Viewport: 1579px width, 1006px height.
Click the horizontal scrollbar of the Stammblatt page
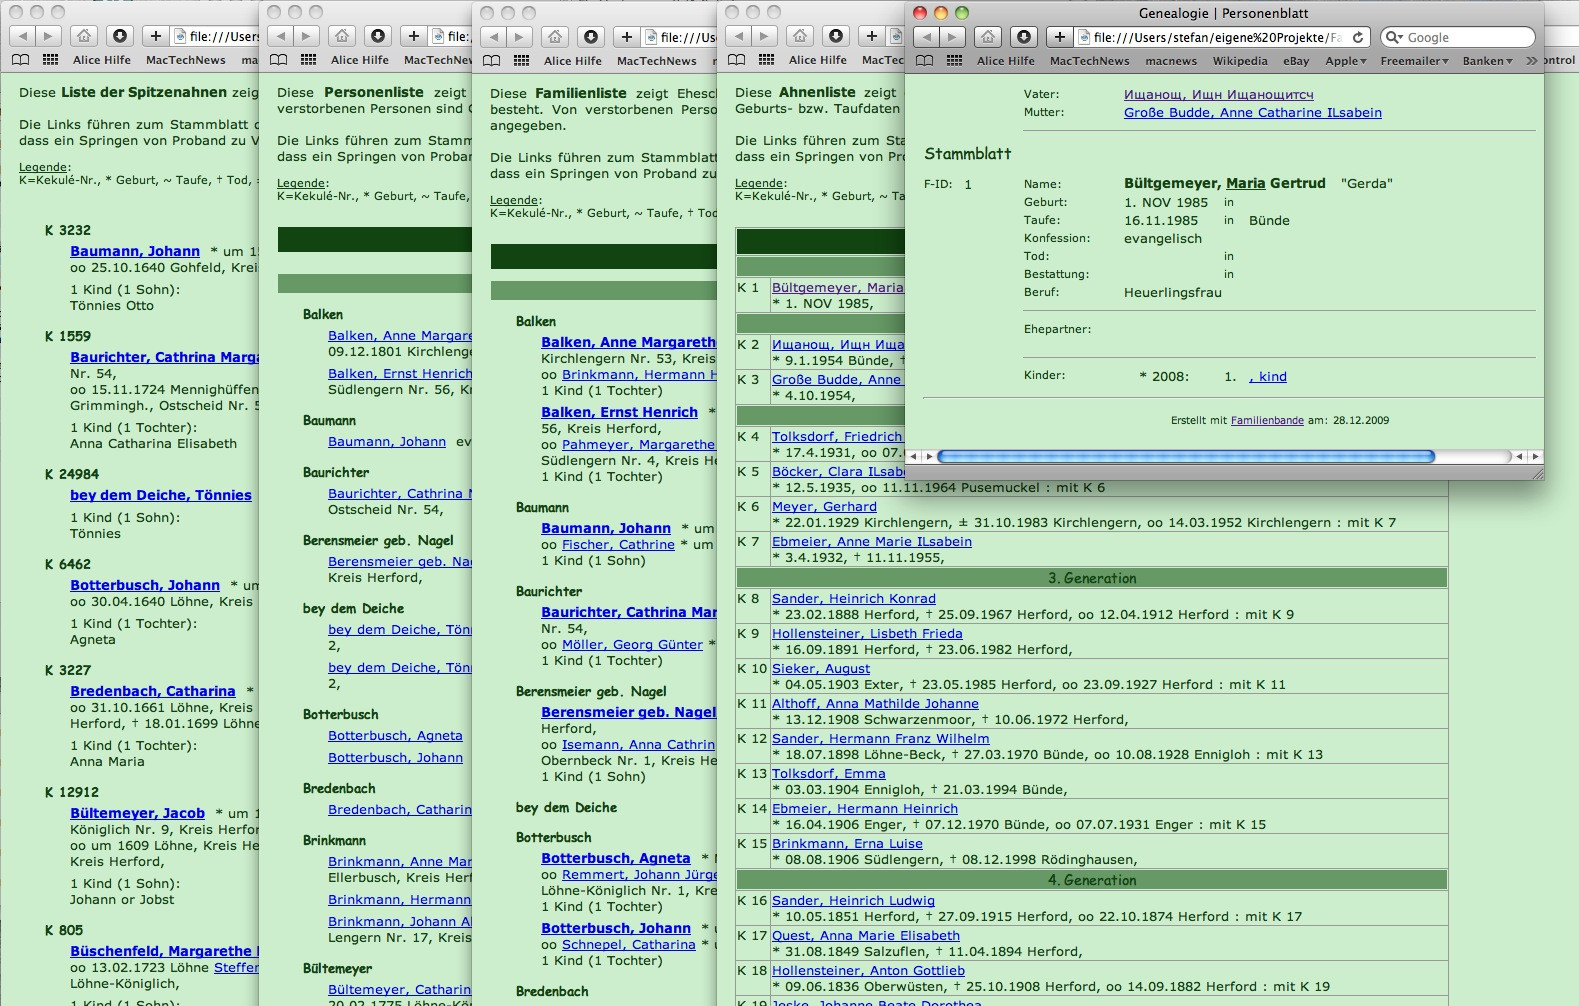[1185, 457]
